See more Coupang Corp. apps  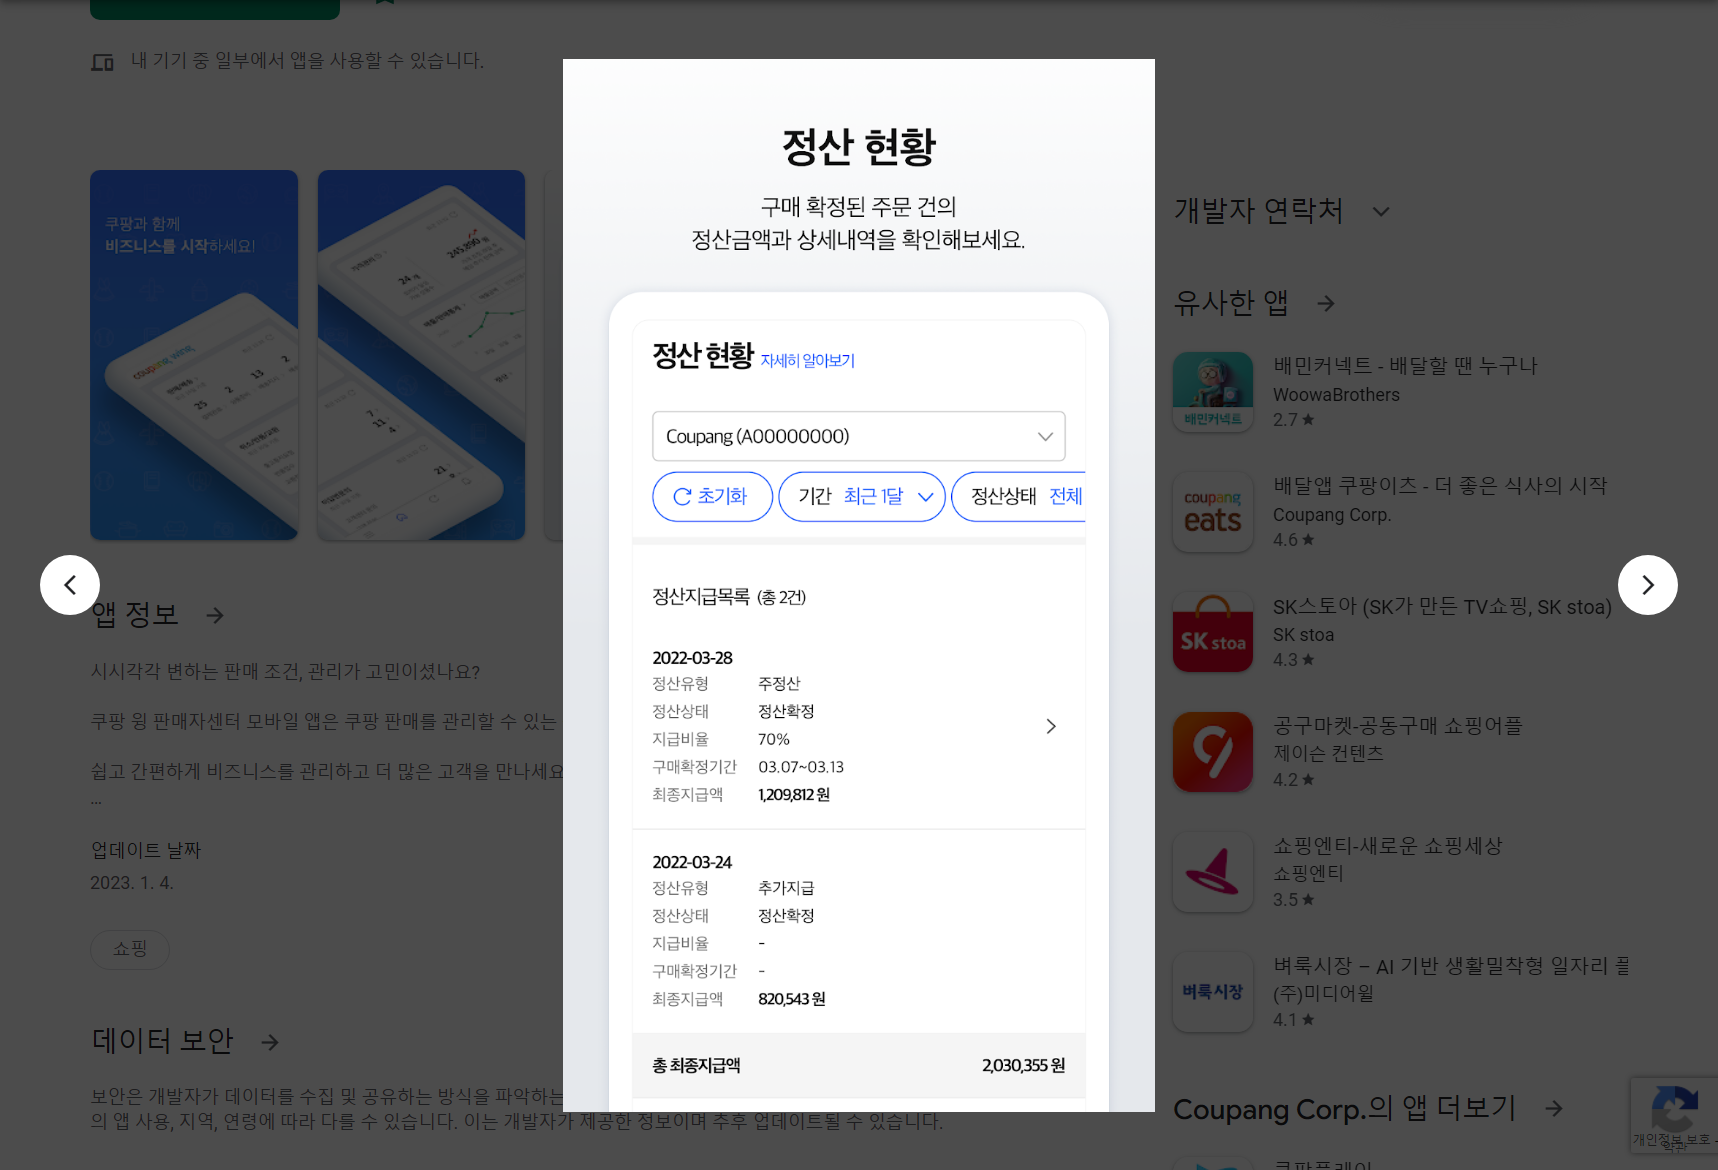[x=1554, y=1108]
